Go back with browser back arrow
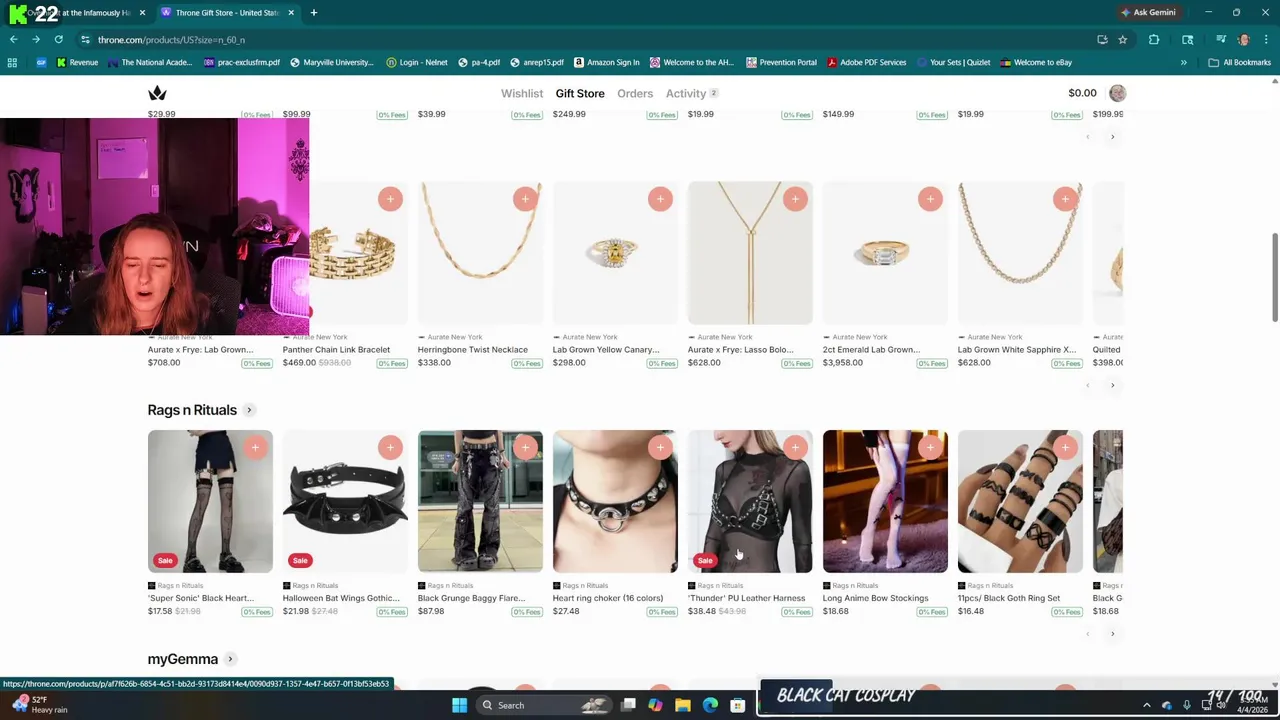This screenshot has height=720, width=1280. [13, 39]
